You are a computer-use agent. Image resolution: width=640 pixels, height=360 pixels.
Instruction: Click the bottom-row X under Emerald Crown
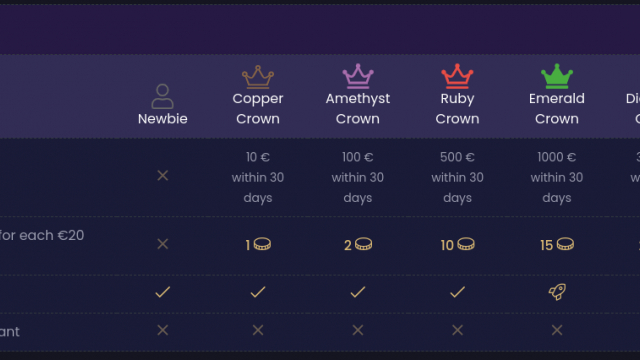coord(557,330)
